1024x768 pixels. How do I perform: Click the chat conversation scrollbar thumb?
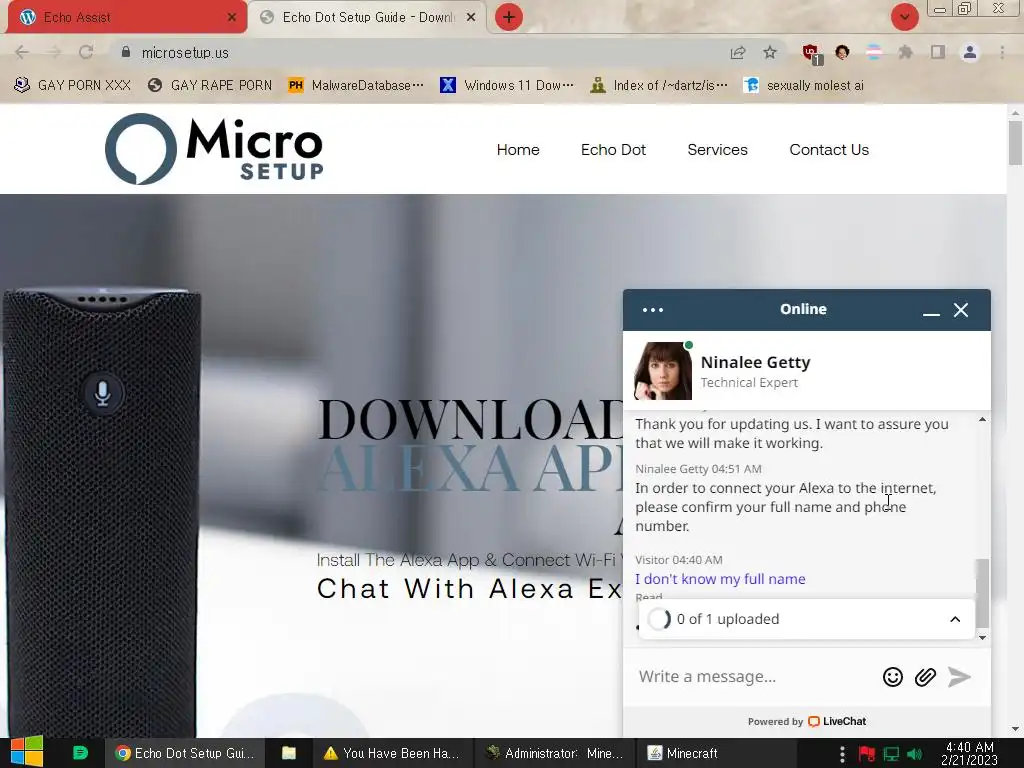coord(982,593)
